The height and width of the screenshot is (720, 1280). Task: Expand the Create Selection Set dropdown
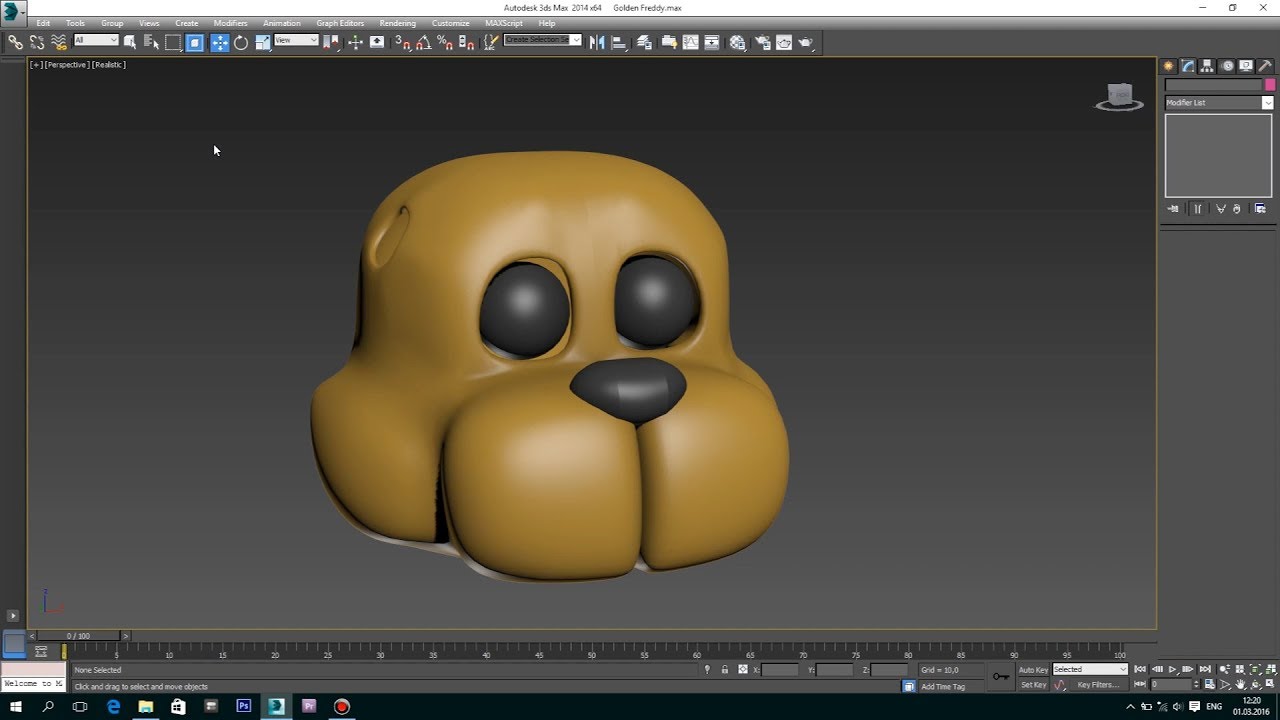[x=576, y=40]
